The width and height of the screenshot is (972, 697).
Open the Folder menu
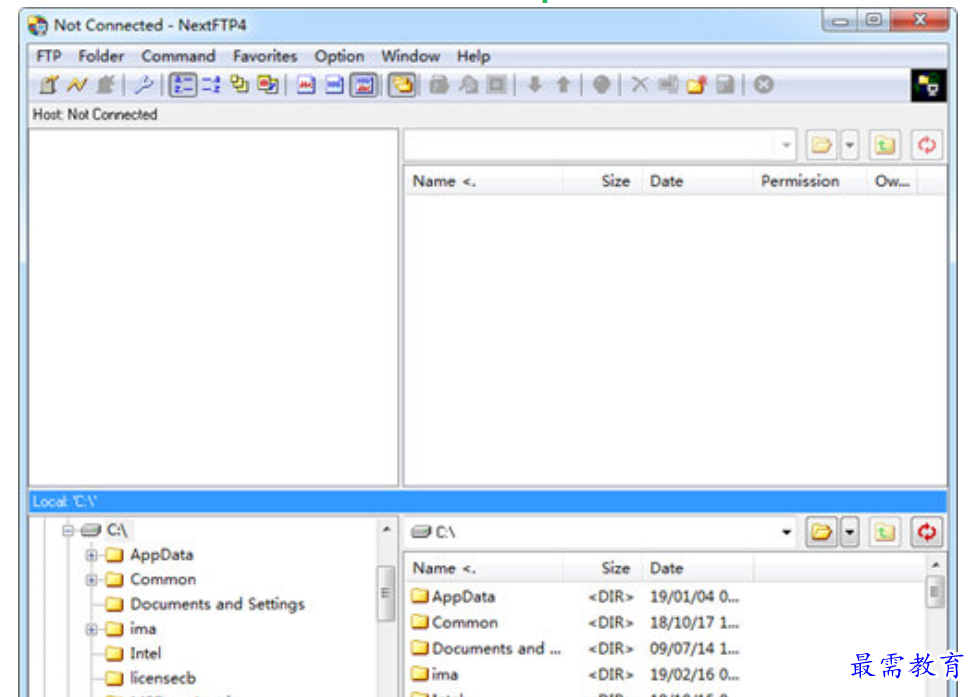coord(101,56)
